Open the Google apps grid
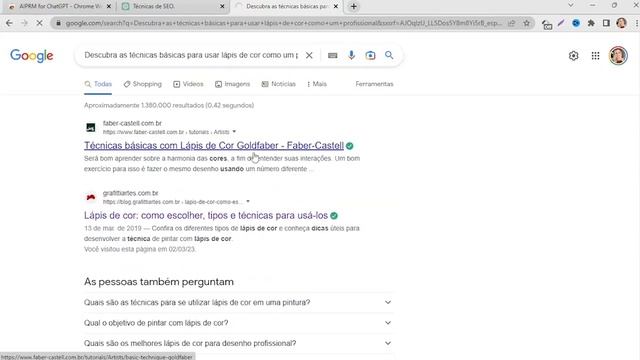This screenshot has width=640, height=360. (x=596, y=56)
